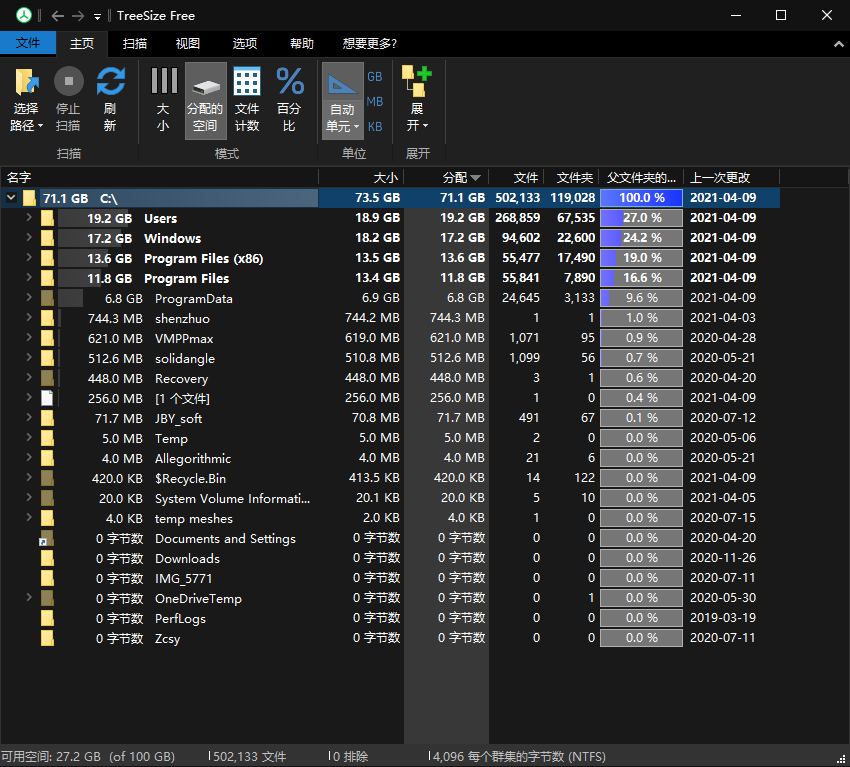Click the 想要更多? tab link
This screenshot has width=850, height=767.
[x=369, y=44]
